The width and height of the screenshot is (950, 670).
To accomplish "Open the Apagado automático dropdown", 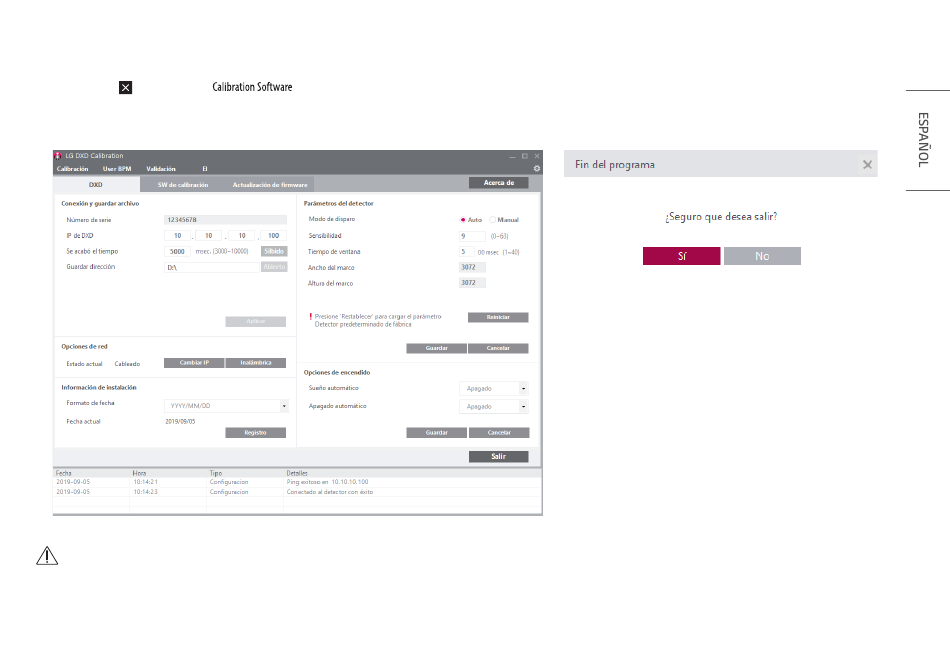I will tap(523, 406).
